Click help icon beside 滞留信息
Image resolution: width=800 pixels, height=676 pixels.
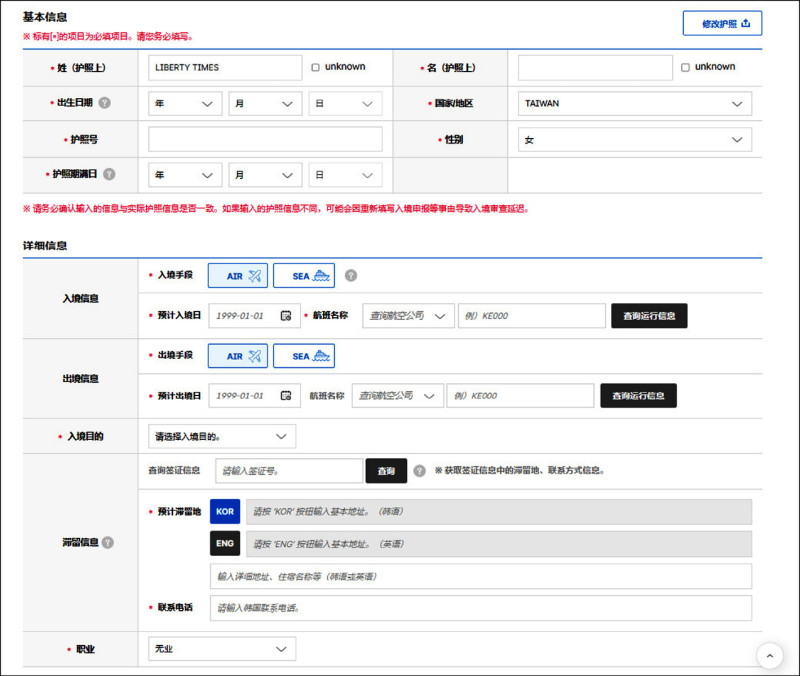[108, 542]
